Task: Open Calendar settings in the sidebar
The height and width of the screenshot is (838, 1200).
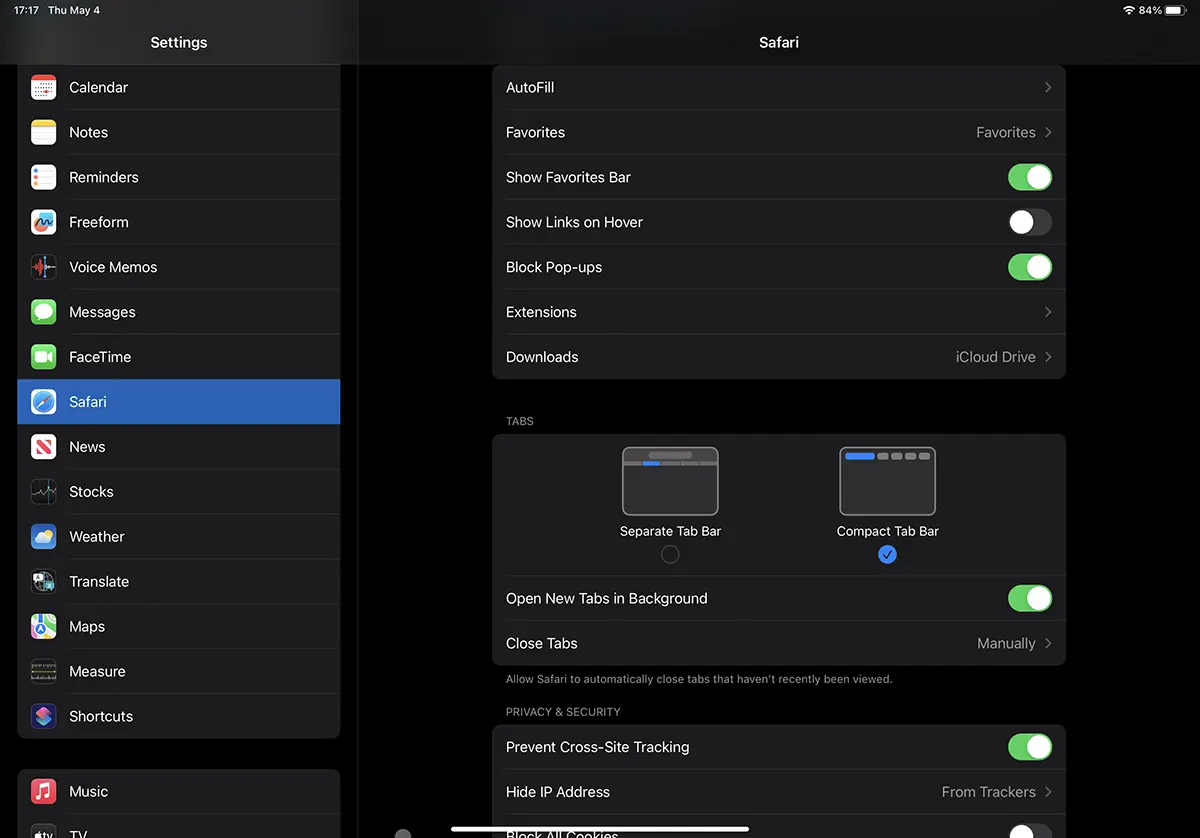Action: coord(179,87)
